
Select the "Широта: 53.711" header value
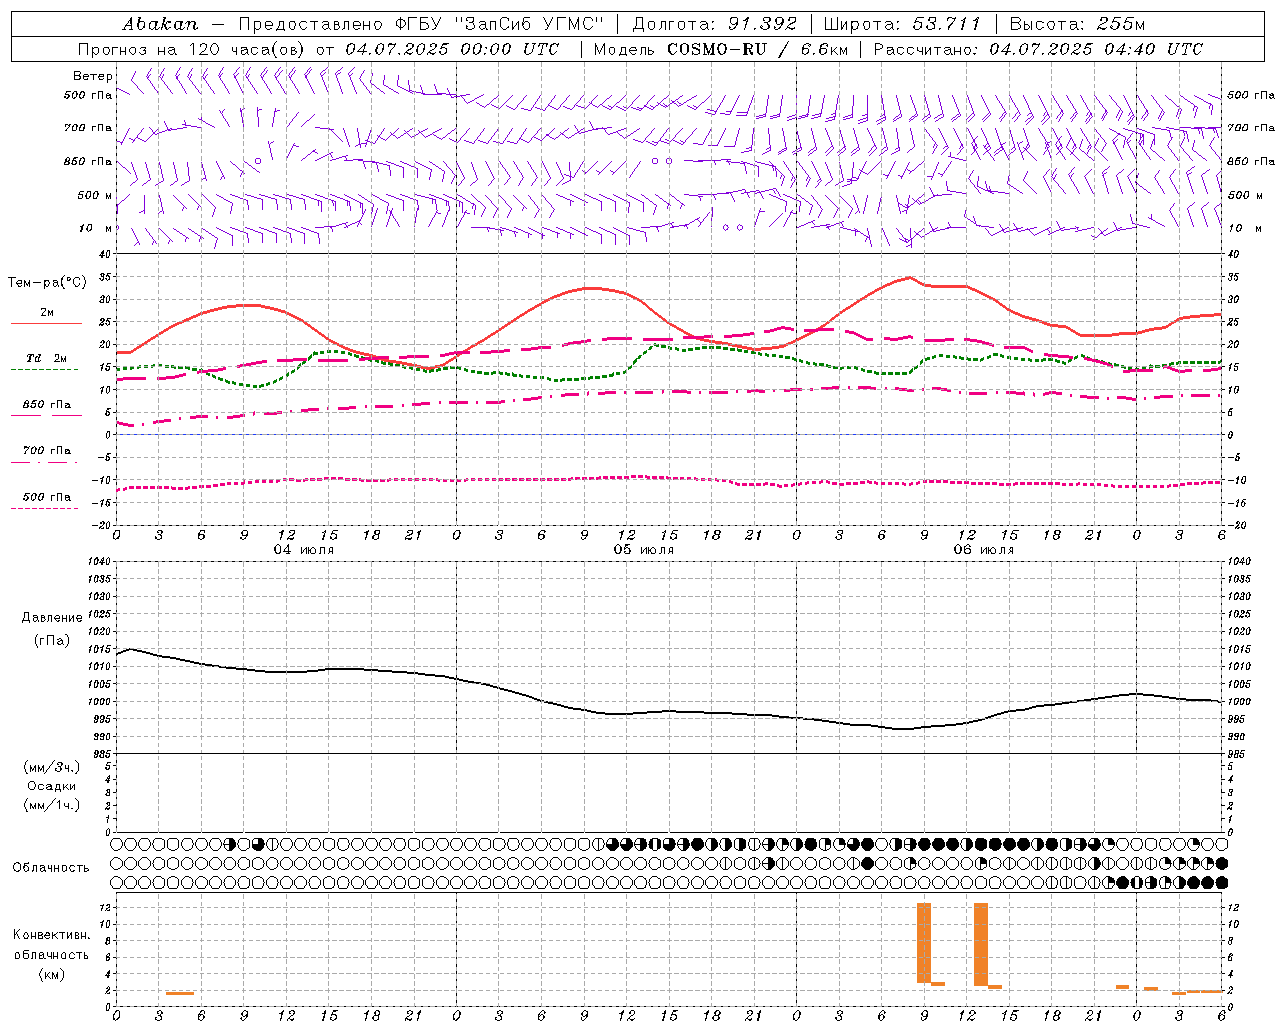pos(902,23)
